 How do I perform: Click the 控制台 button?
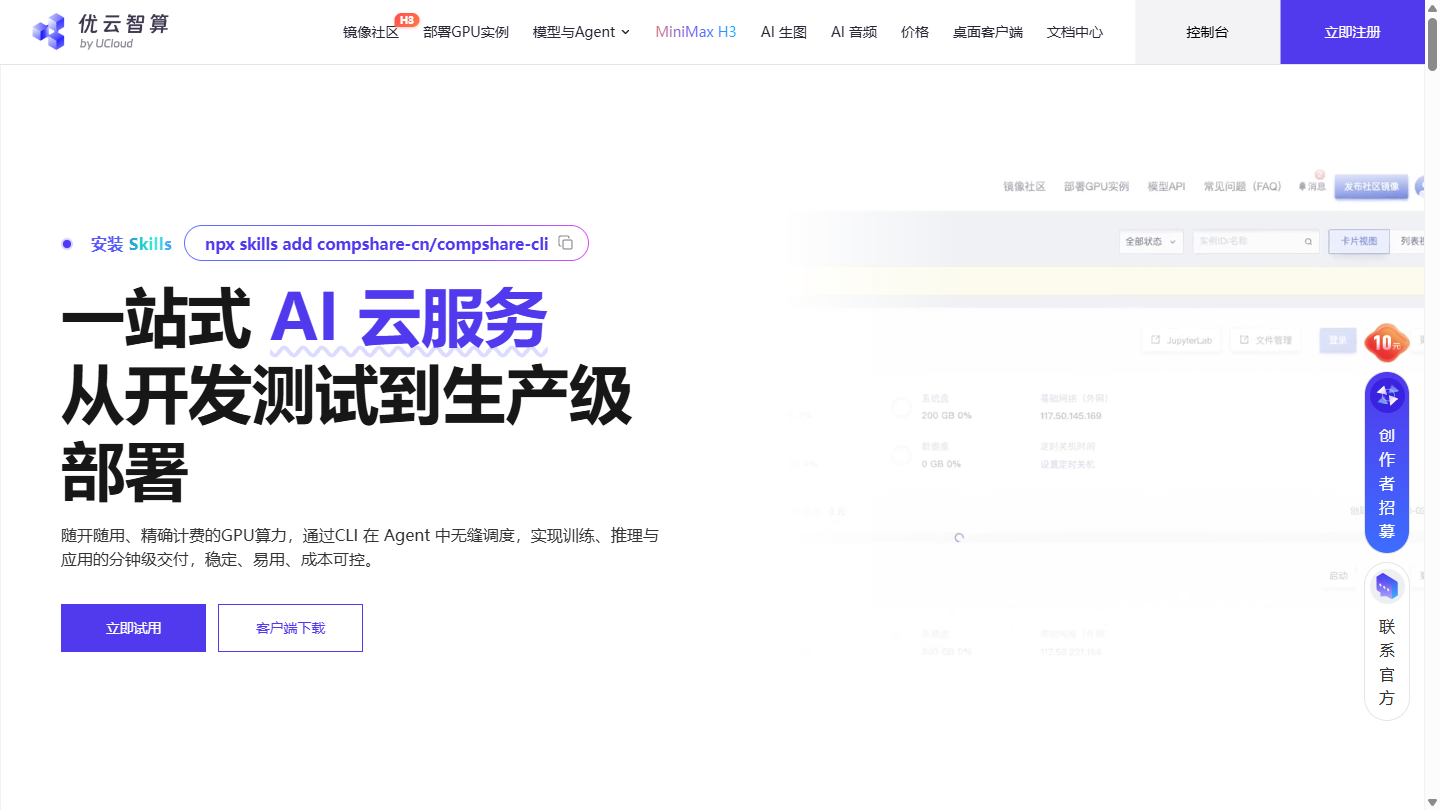(x=1208, y=32)
